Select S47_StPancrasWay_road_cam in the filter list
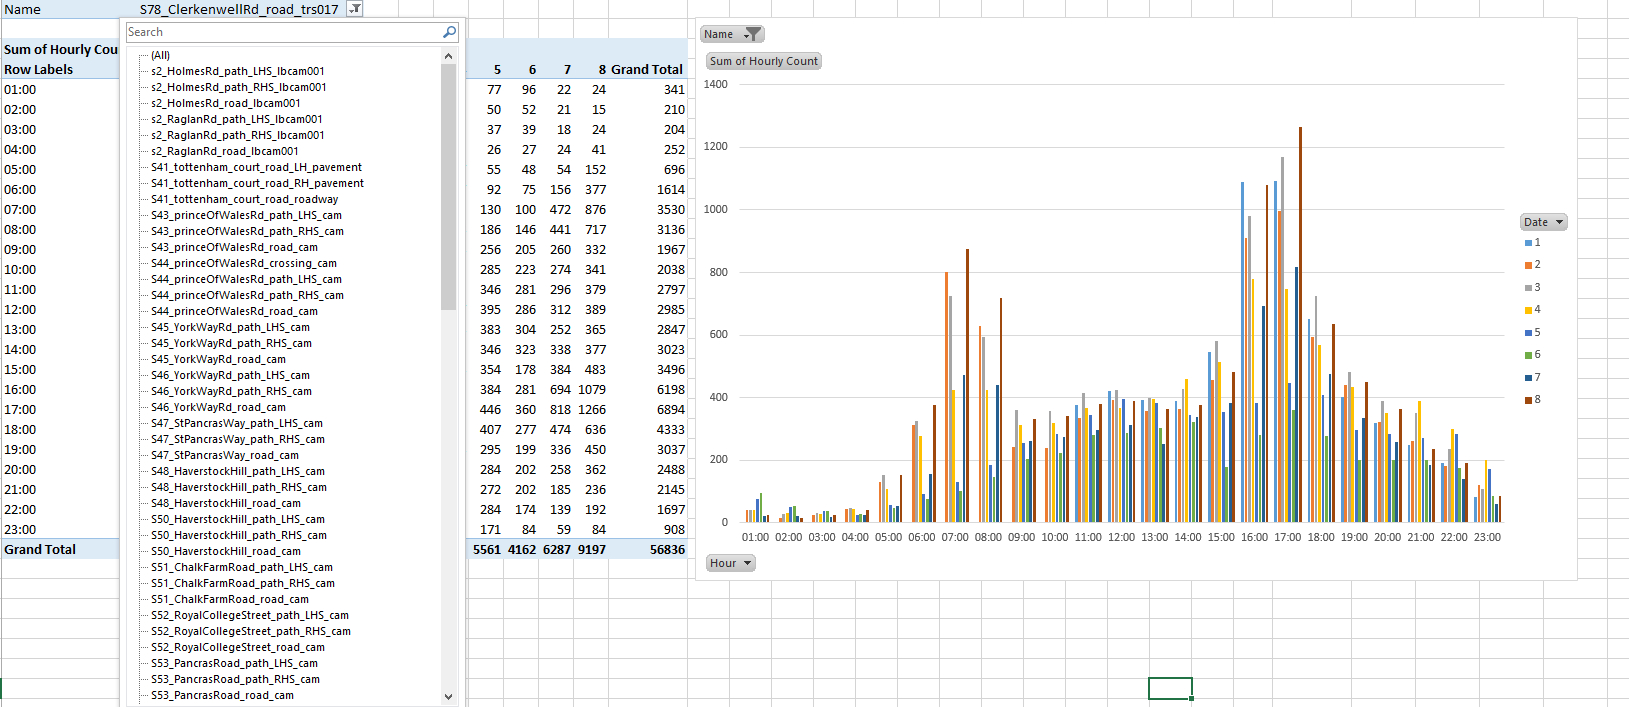The height and width of the screenshot is (707, 1629). pyautogui.click(x=224, y=455)
